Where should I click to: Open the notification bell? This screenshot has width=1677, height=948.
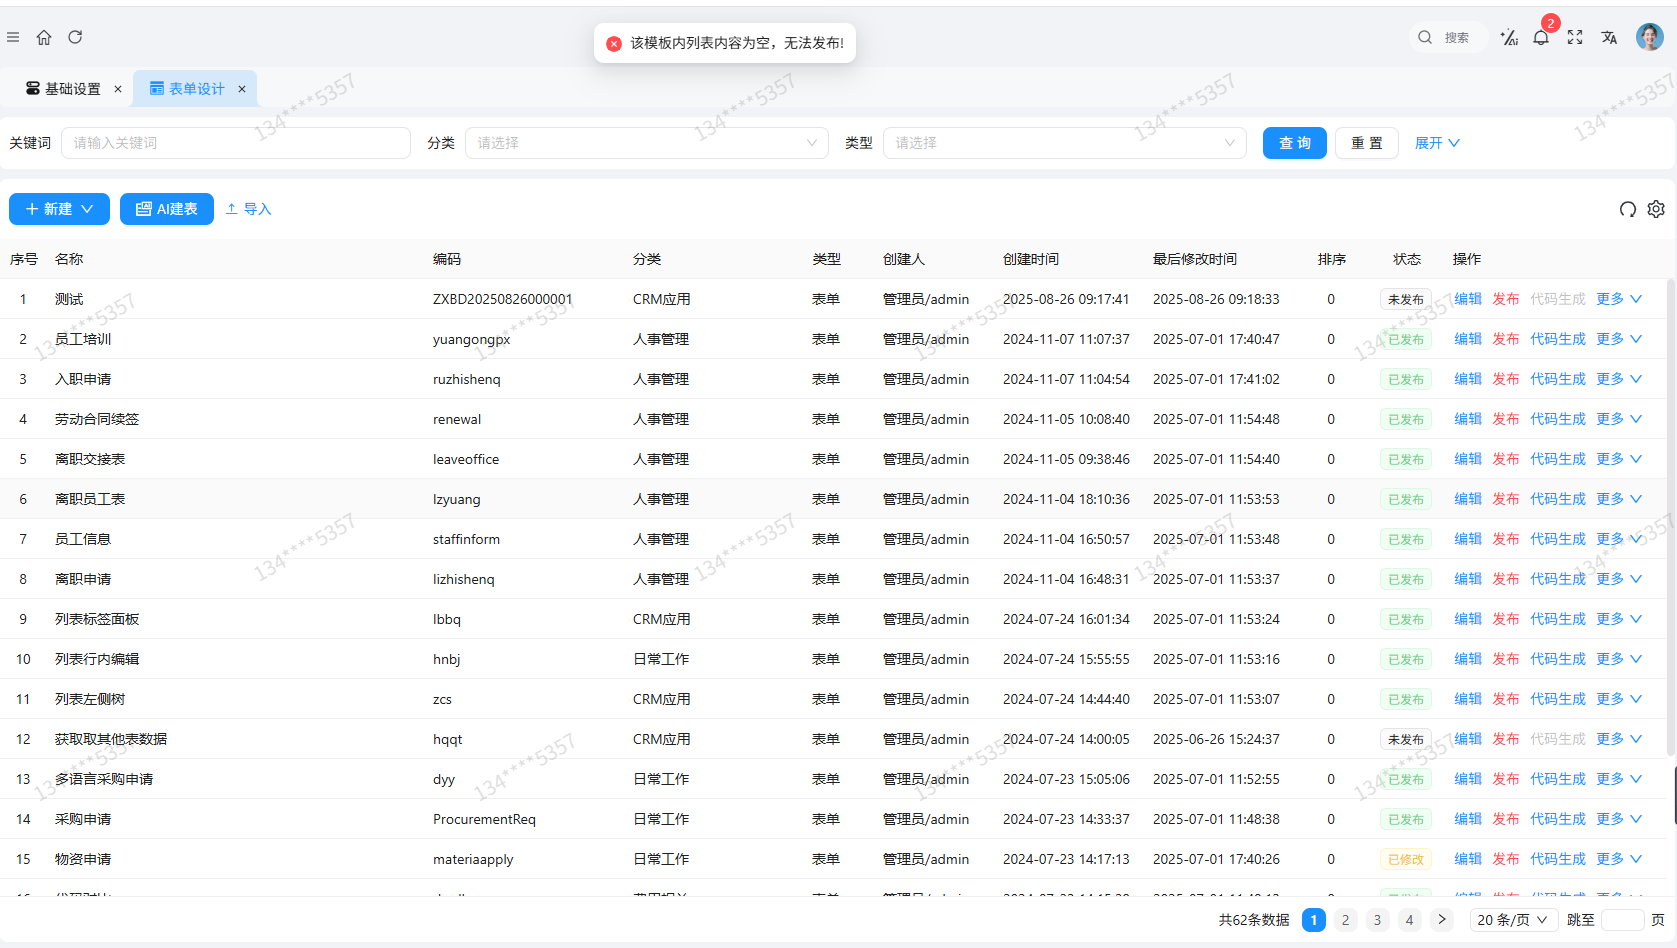(x=1541, y=38)
